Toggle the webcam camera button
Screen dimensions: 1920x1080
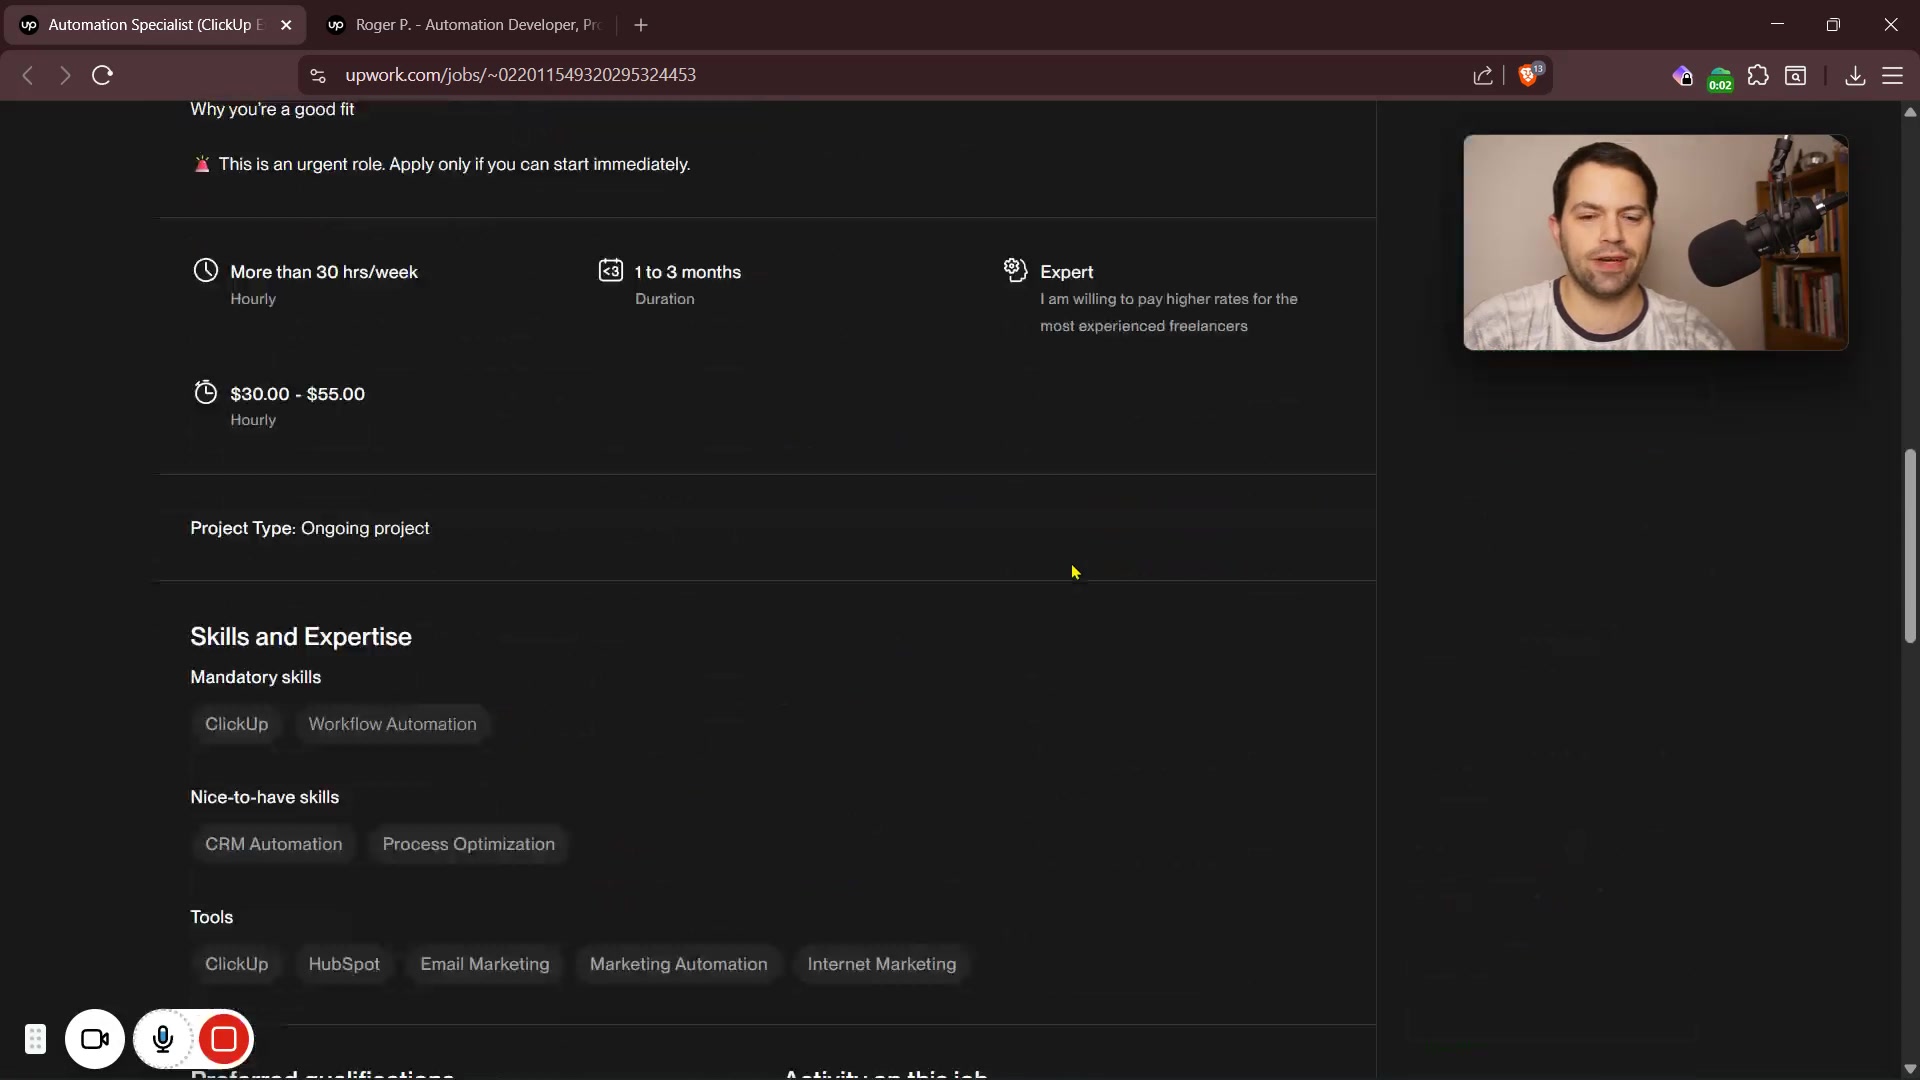coord(95,1039)
